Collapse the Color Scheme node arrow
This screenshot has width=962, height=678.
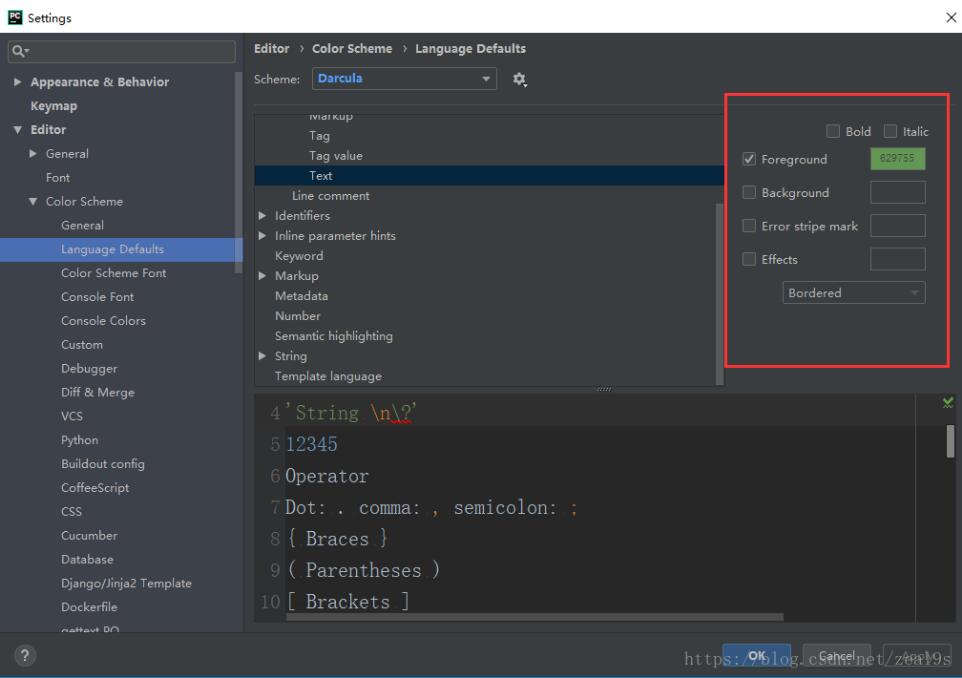click(x=33, y=201)
